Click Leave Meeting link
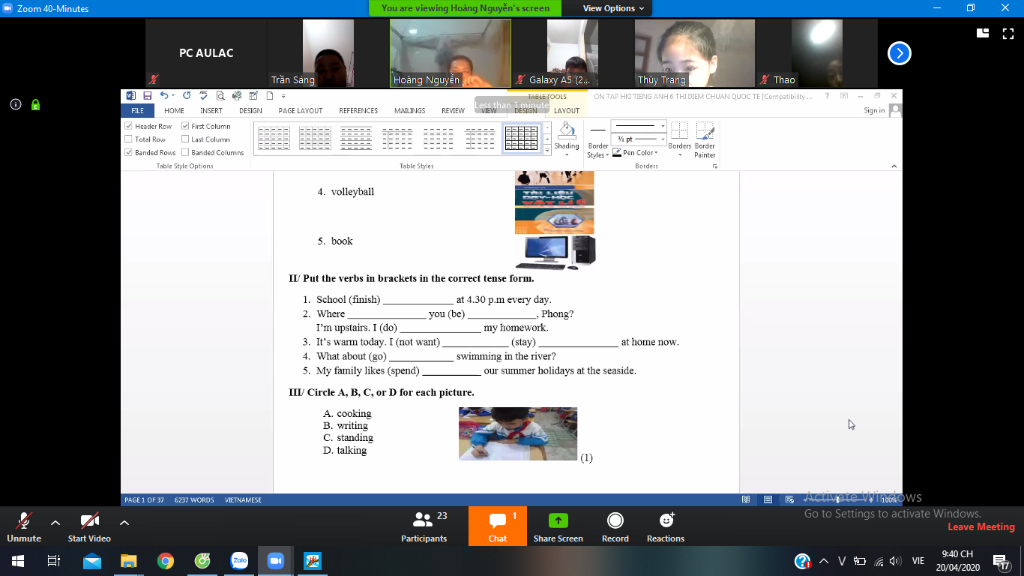 point(981,527)
